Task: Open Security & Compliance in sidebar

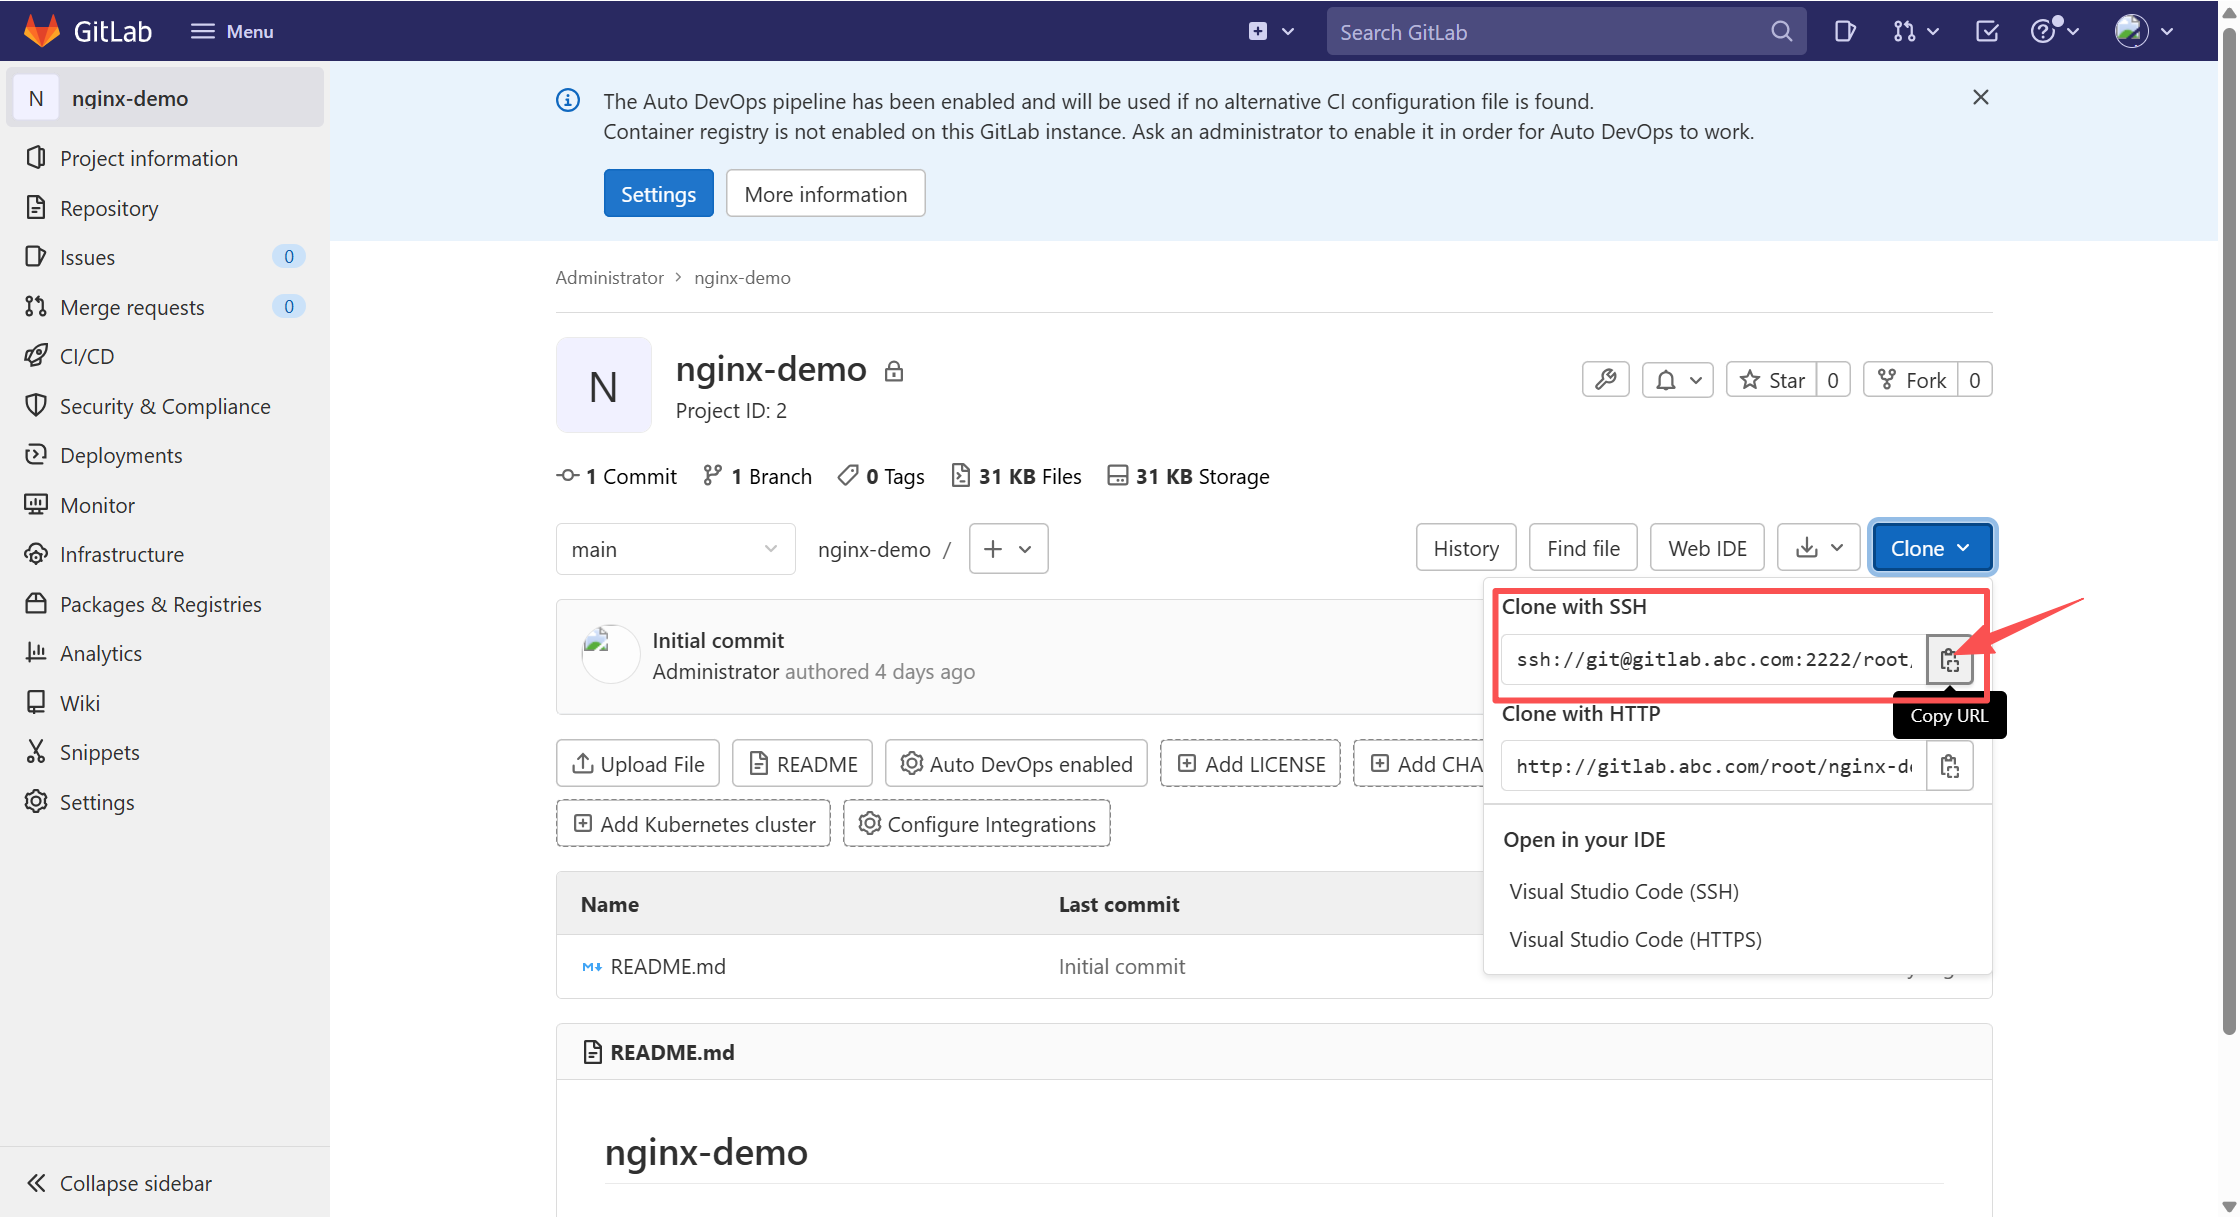Action: pos(165,406)
